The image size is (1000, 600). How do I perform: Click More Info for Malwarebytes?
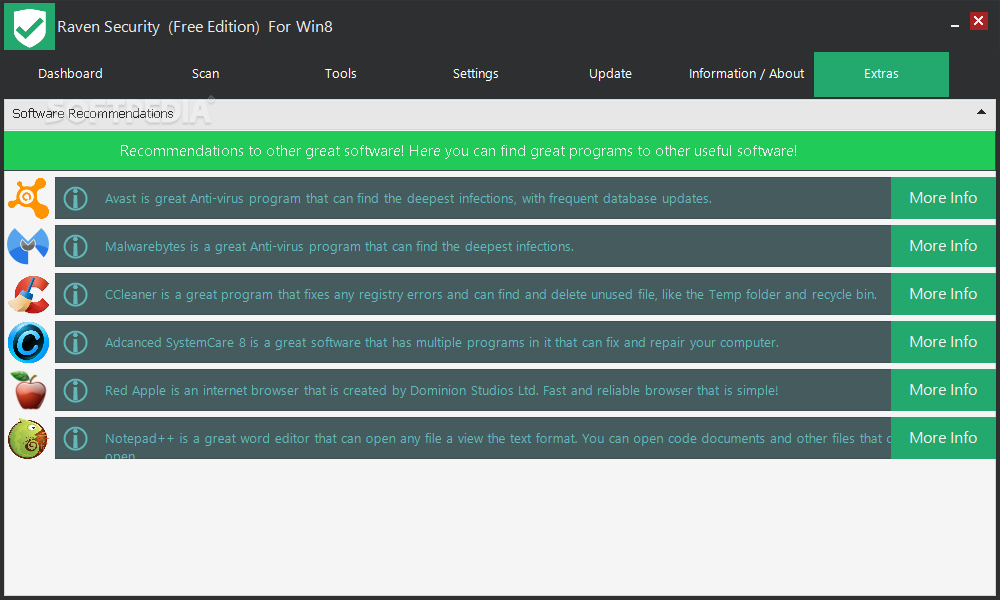(x=943, y=246)
